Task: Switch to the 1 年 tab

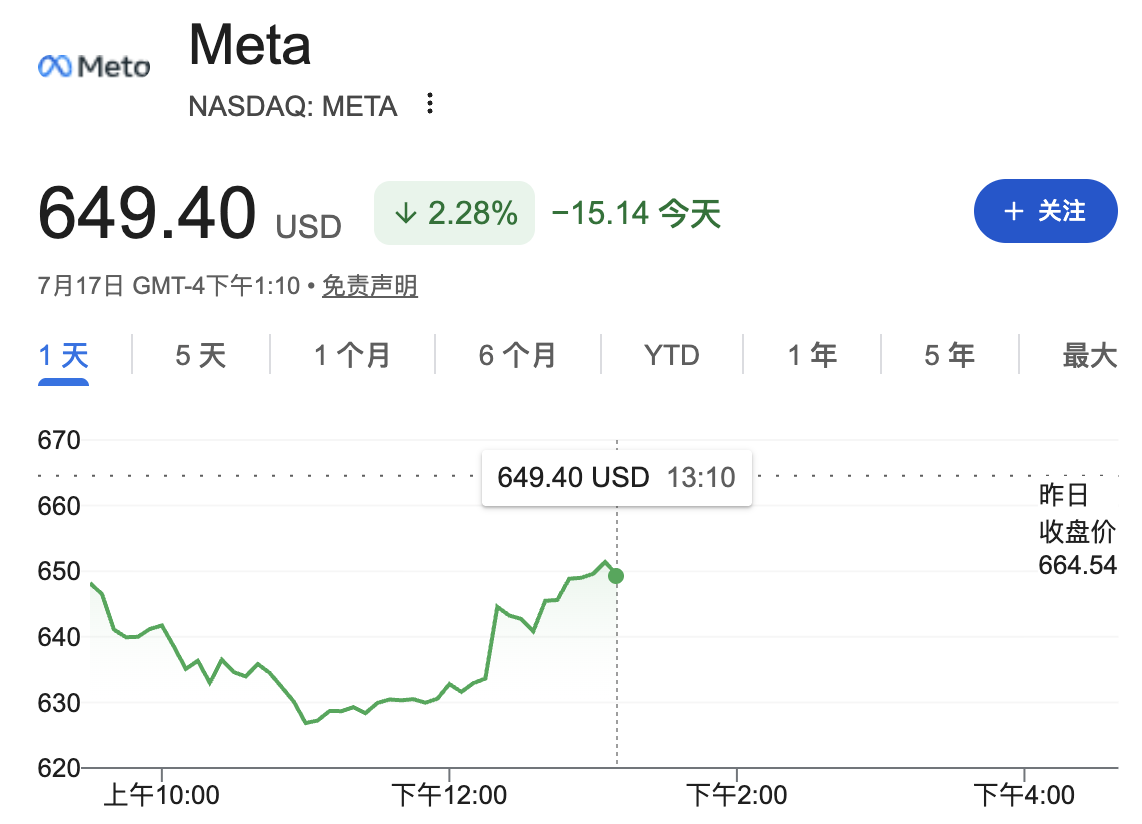Action: pos(812,356)
